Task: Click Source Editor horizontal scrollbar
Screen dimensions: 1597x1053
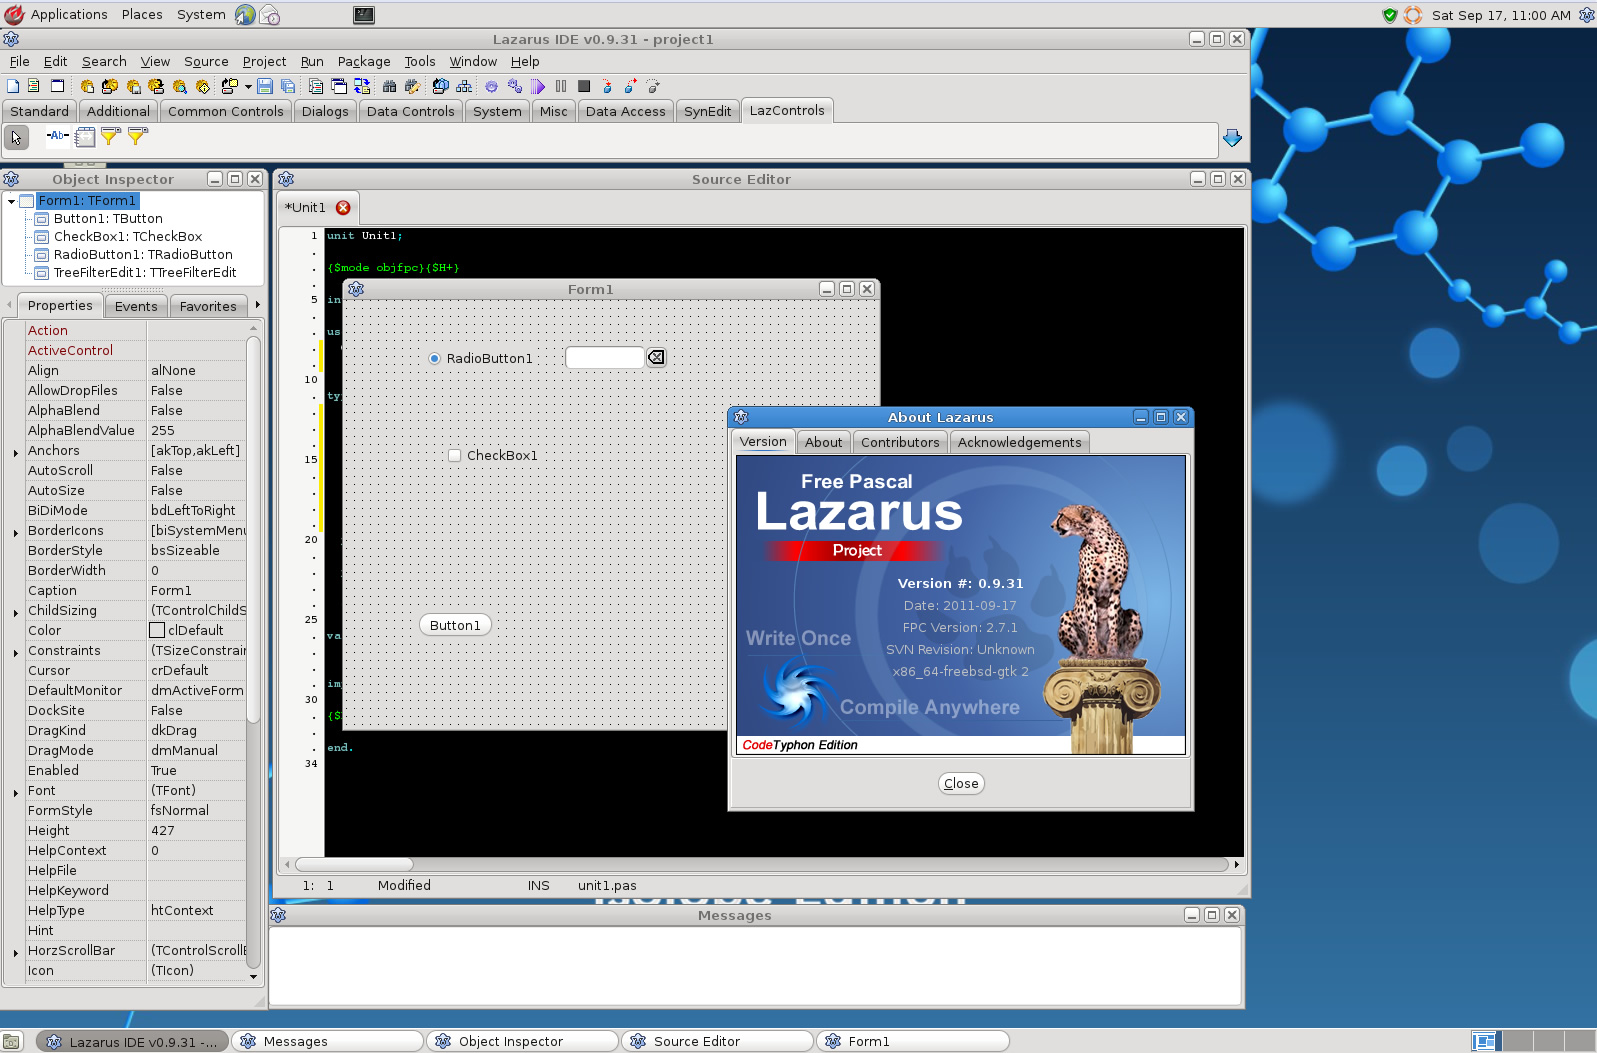Action: pyautogui.click(x=354, y=864)
